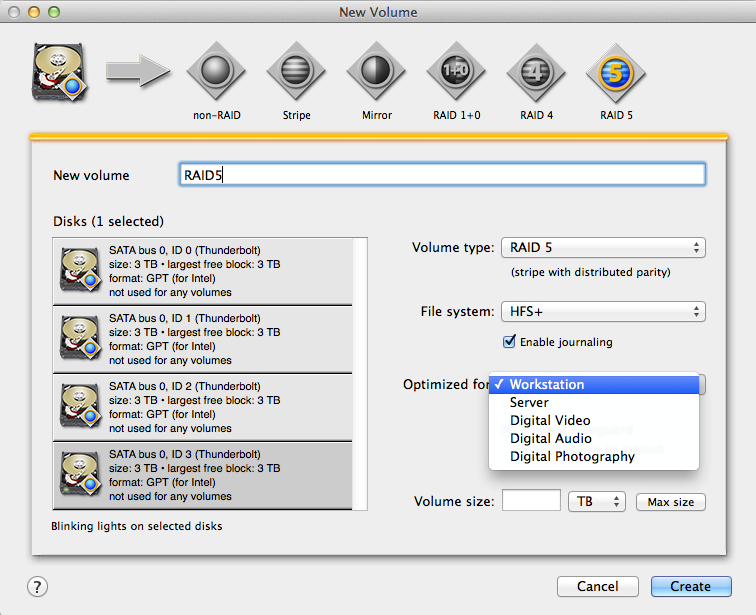Open the TB size unit dropdown
The width and height of the screenshot is (756, 615).
point(597,501)
